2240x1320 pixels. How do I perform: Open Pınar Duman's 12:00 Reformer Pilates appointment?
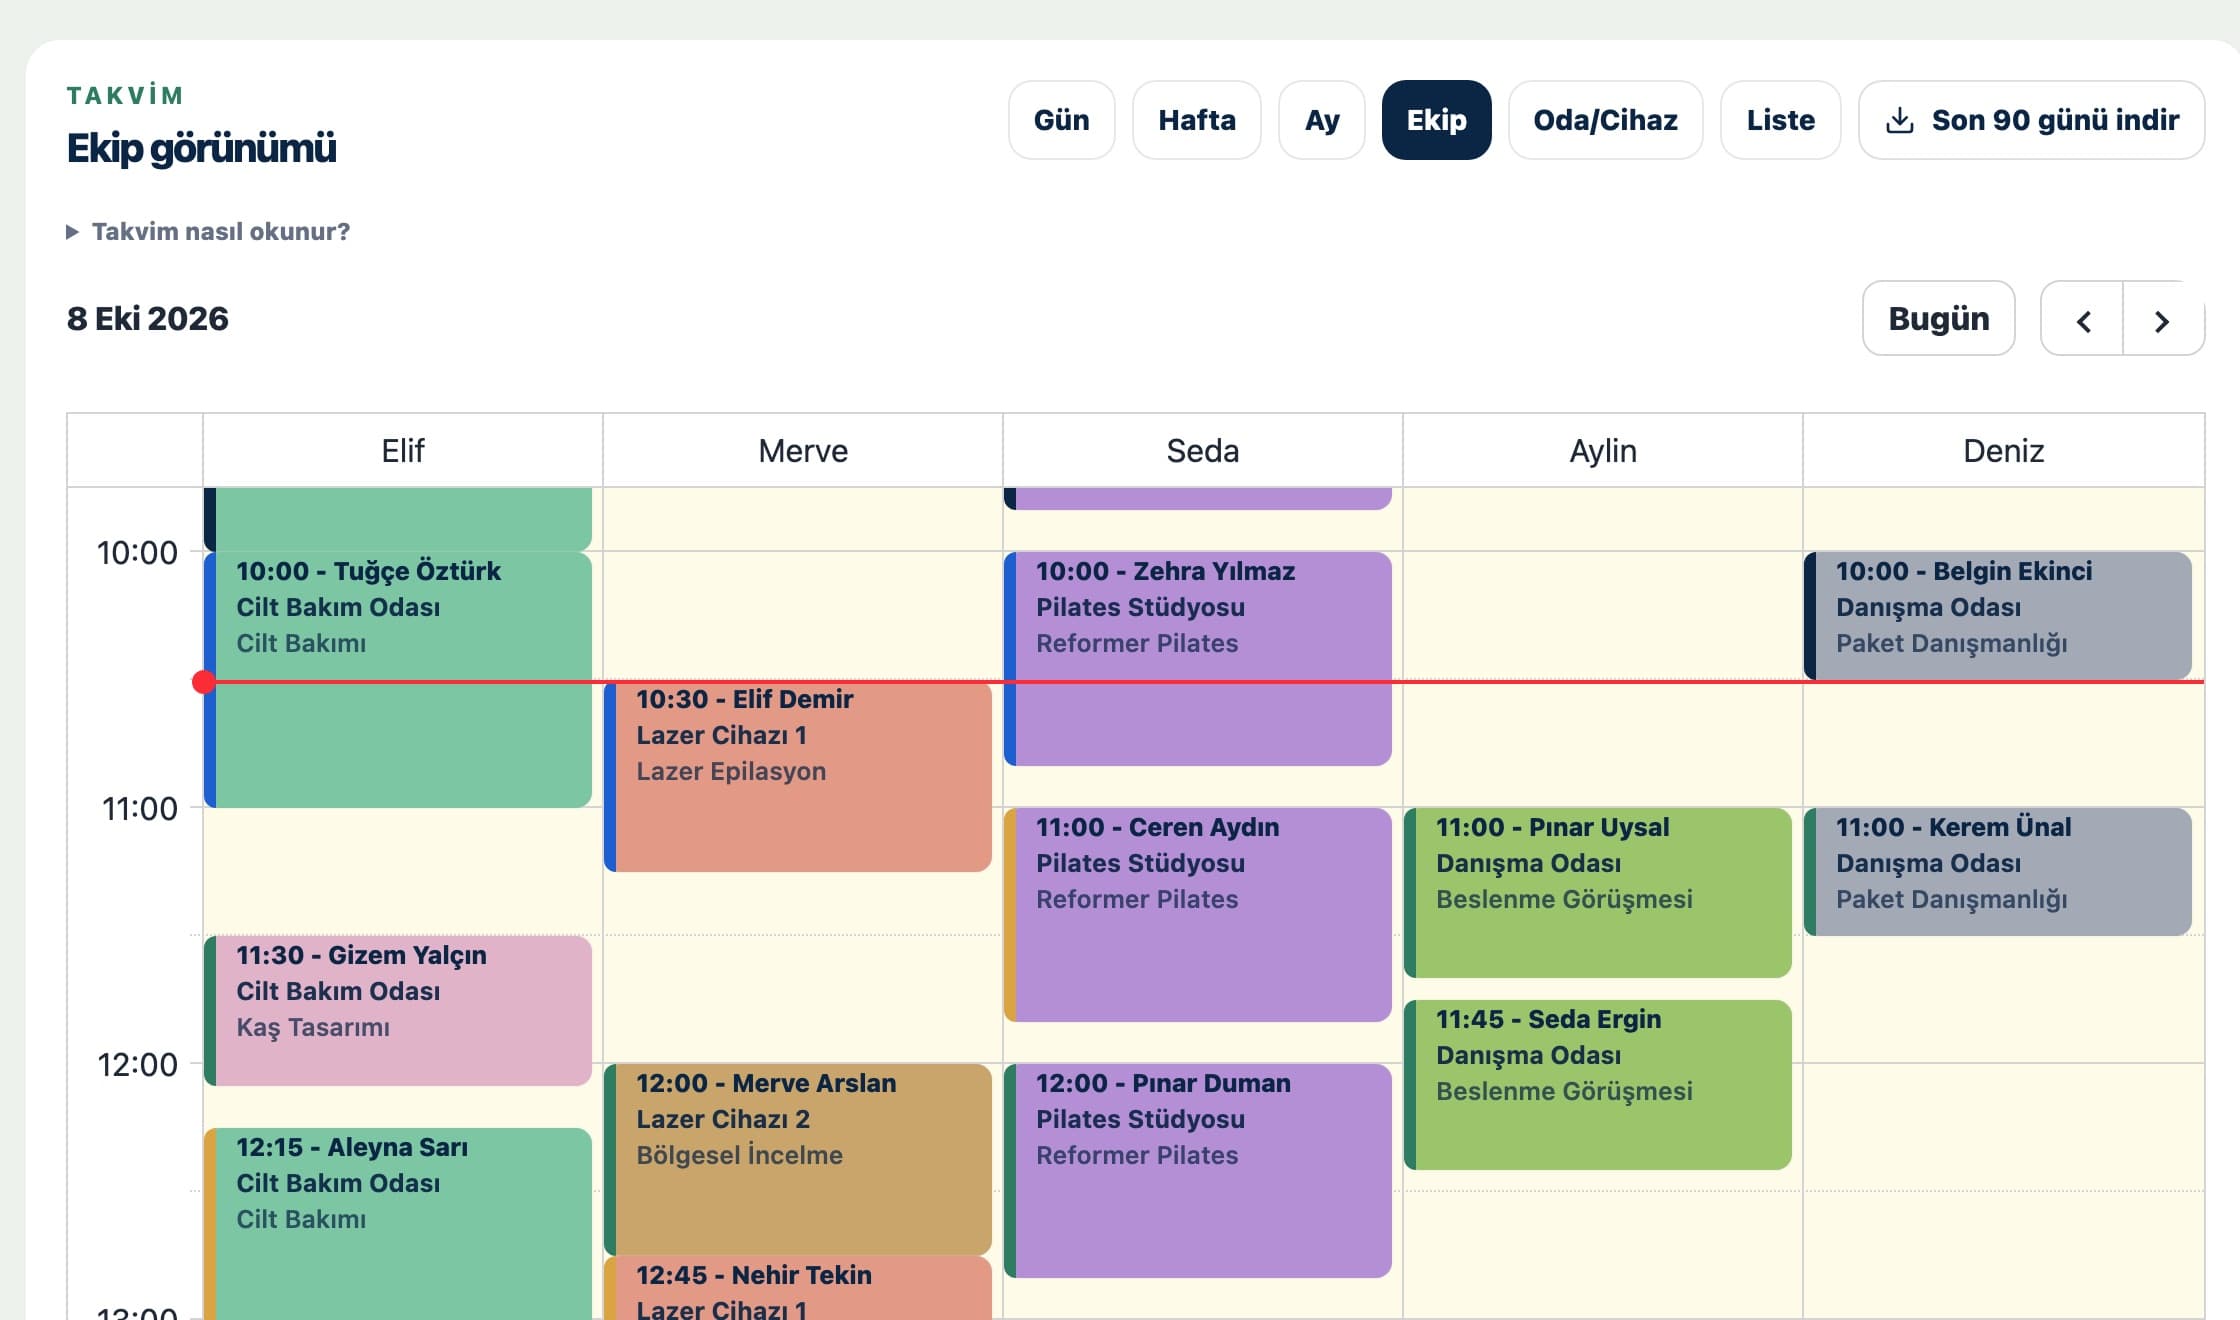tap(1198, 1171)
